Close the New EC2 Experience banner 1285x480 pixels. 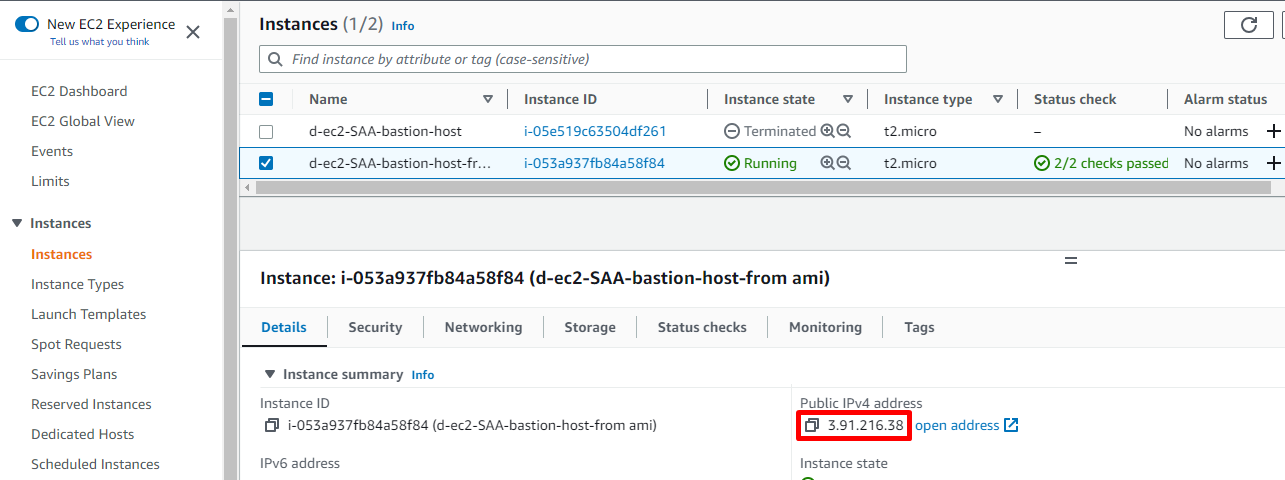click(193, 32)
